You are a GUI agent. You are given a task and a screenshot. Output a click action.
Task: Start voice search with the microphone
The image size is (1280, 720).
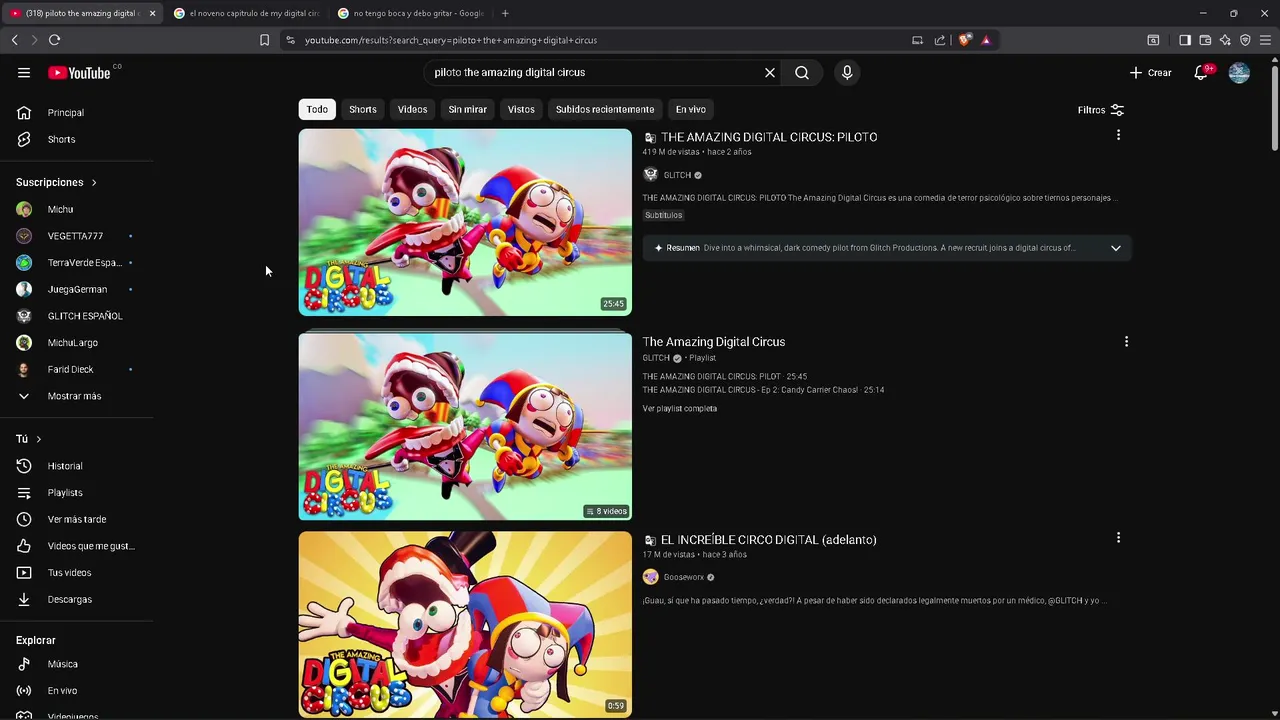coord(847,72)
